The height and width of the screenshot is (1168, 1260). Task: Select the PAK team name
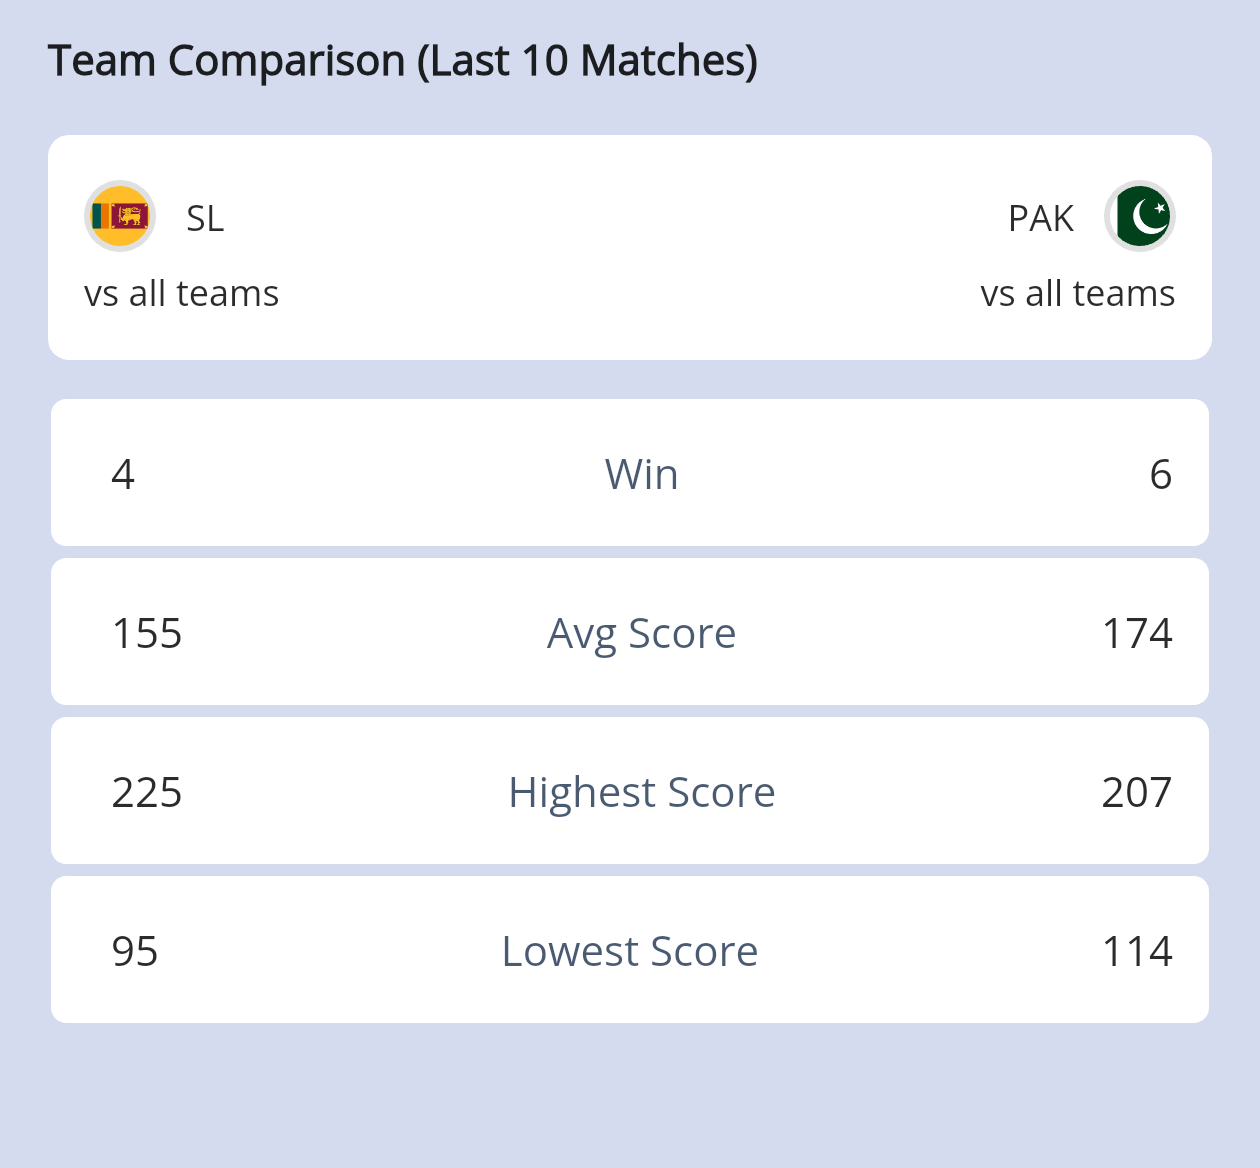click(x=1040, y=218)
